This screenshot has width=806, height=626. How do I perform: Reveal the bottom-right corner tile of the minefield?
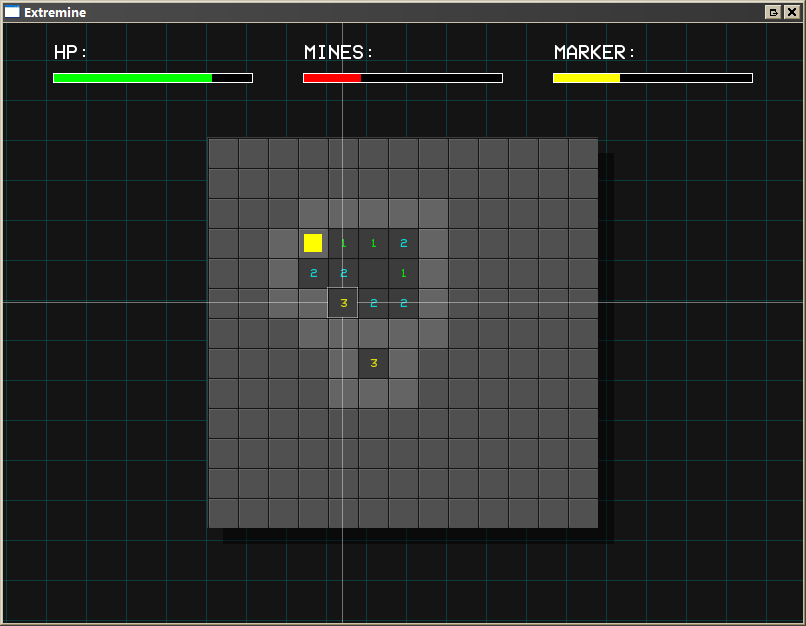point(583,513)
